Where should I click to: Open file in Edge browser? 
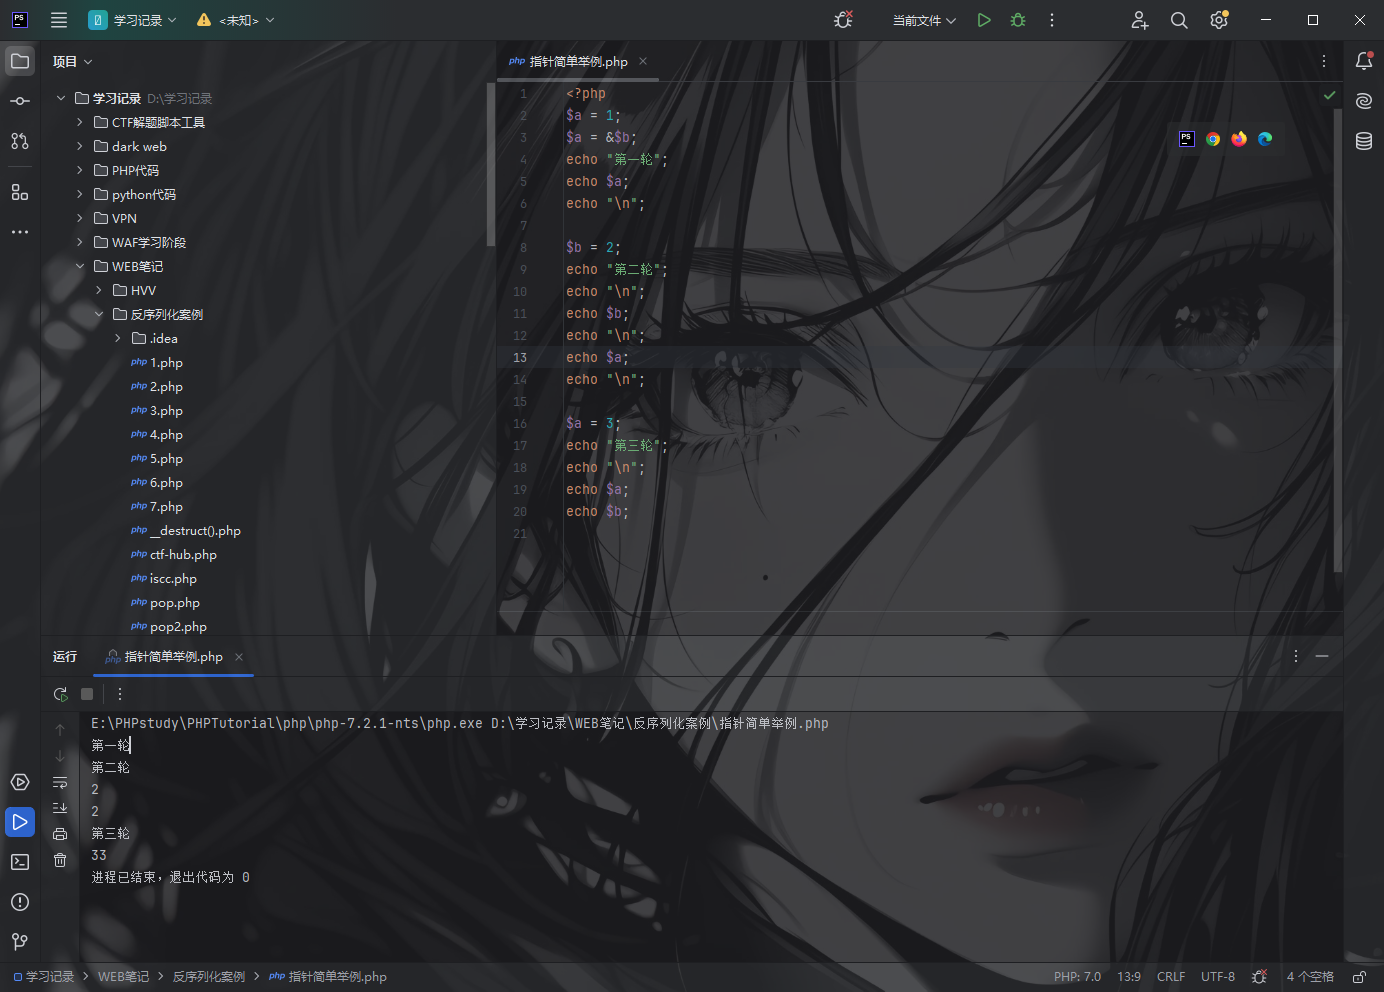click(x=1265, y=139)
